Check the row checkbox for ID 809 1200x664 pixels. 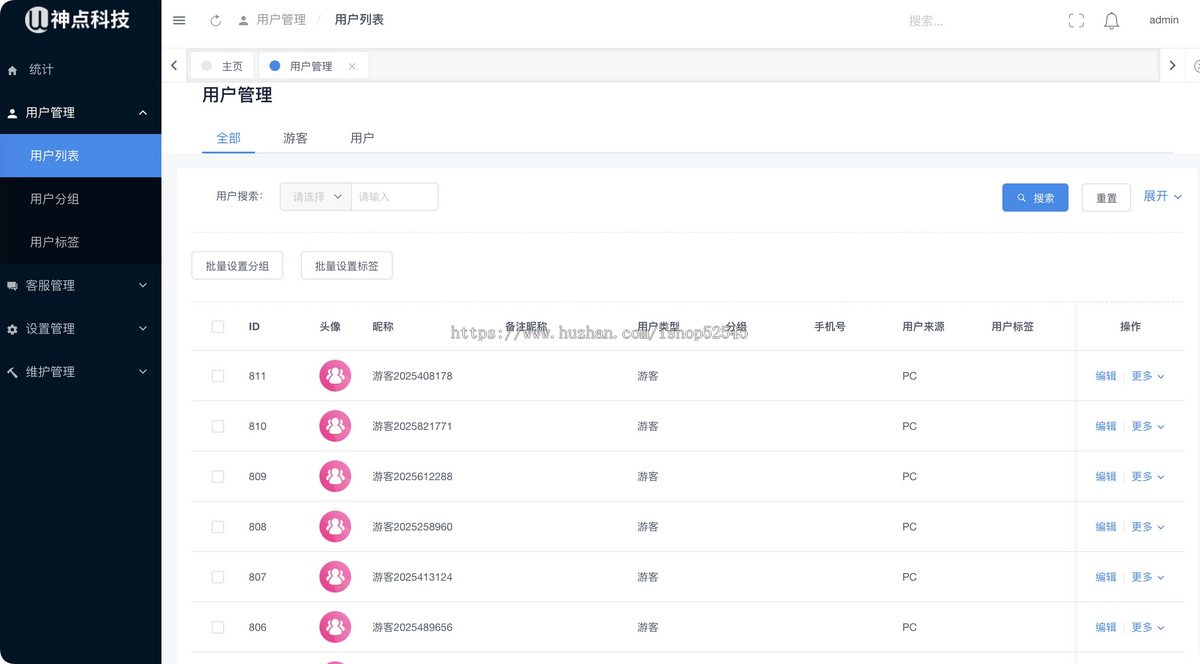(x=218, y=476)
